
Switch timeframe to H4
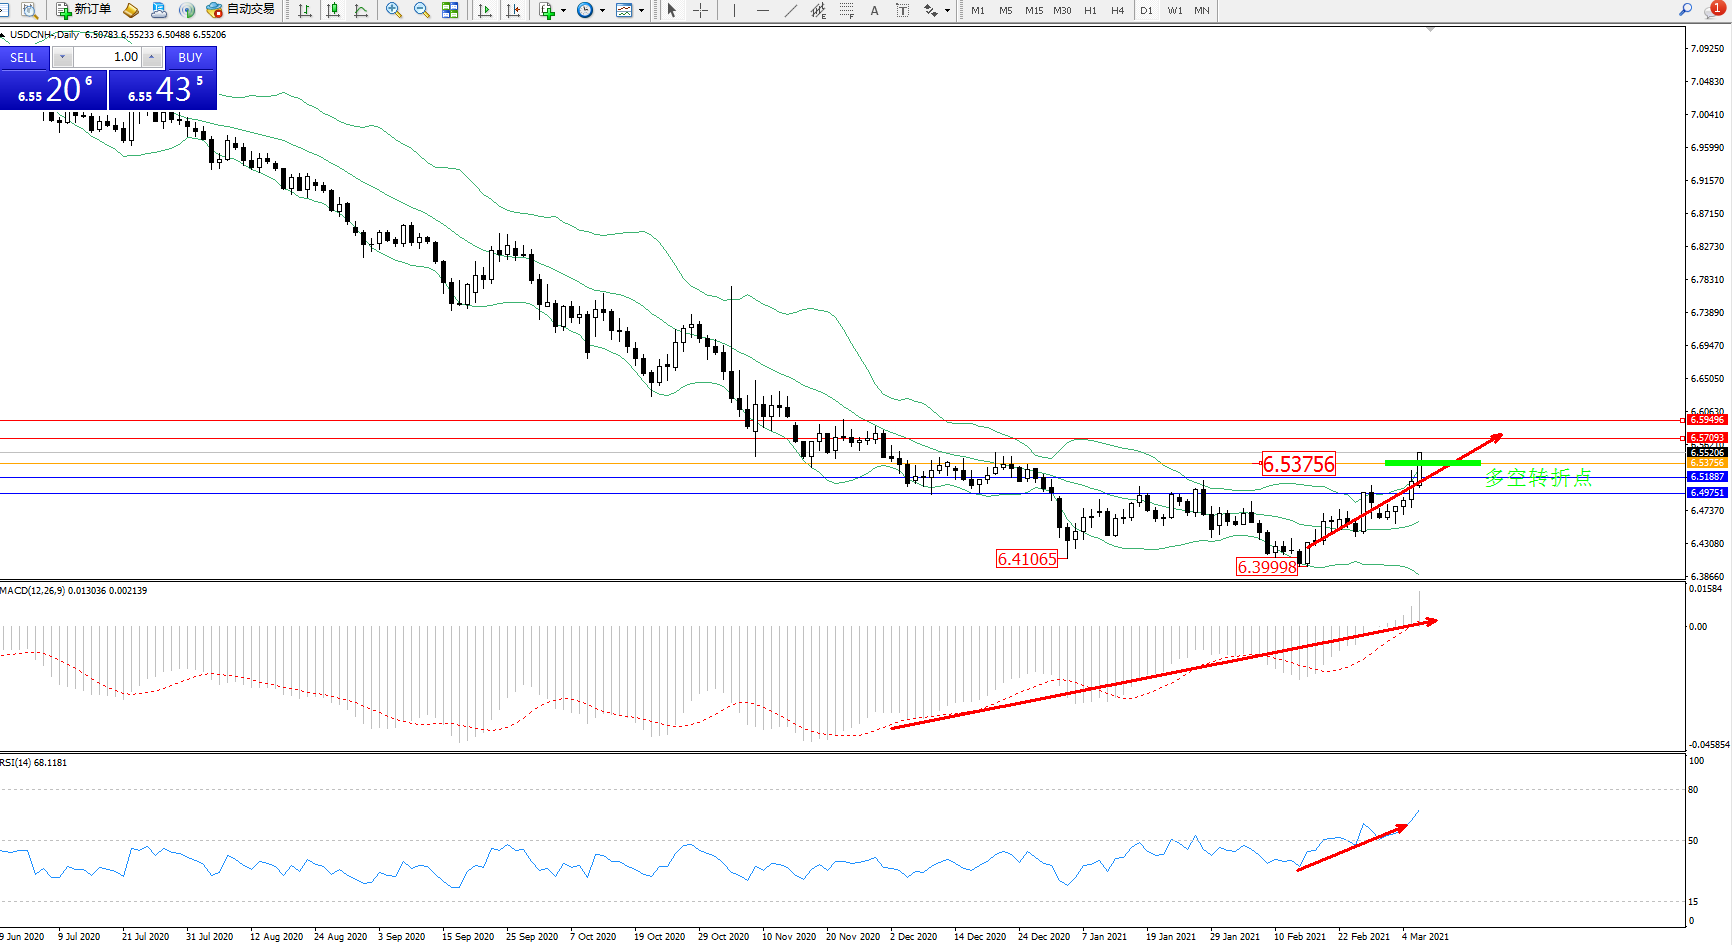pos(1118,10)
